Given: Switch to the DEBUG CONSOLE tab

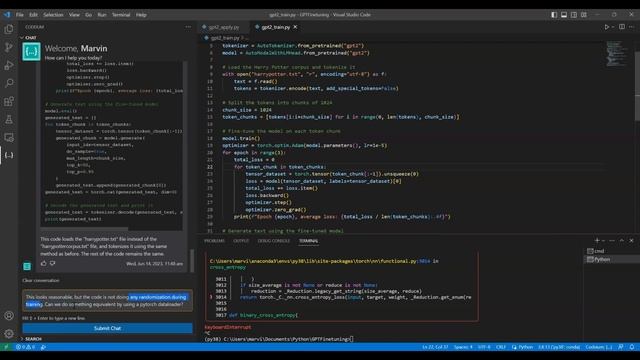Looking at the screenshot, I should click(273, 241).
